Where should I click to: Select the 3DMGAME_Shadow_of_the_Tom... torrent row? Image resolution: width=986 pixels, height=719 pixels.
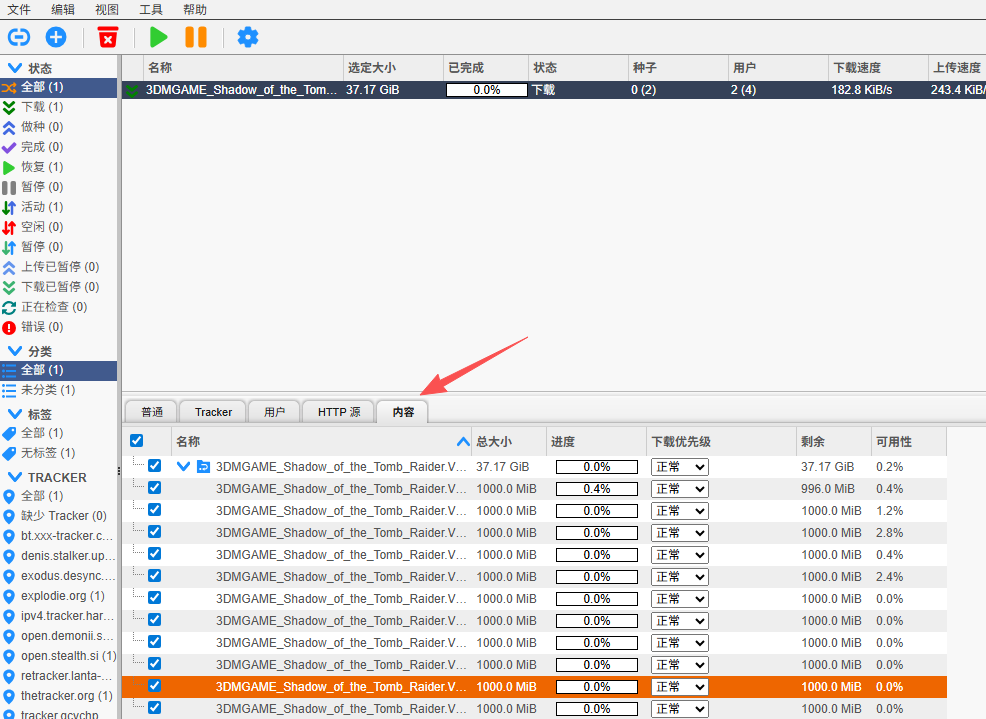pyautogui.click(x=553, y=90)
